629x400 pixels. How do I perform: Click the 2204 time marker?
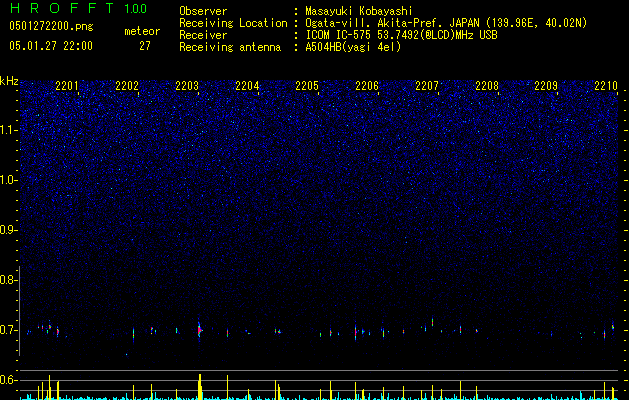click(247, 86)
